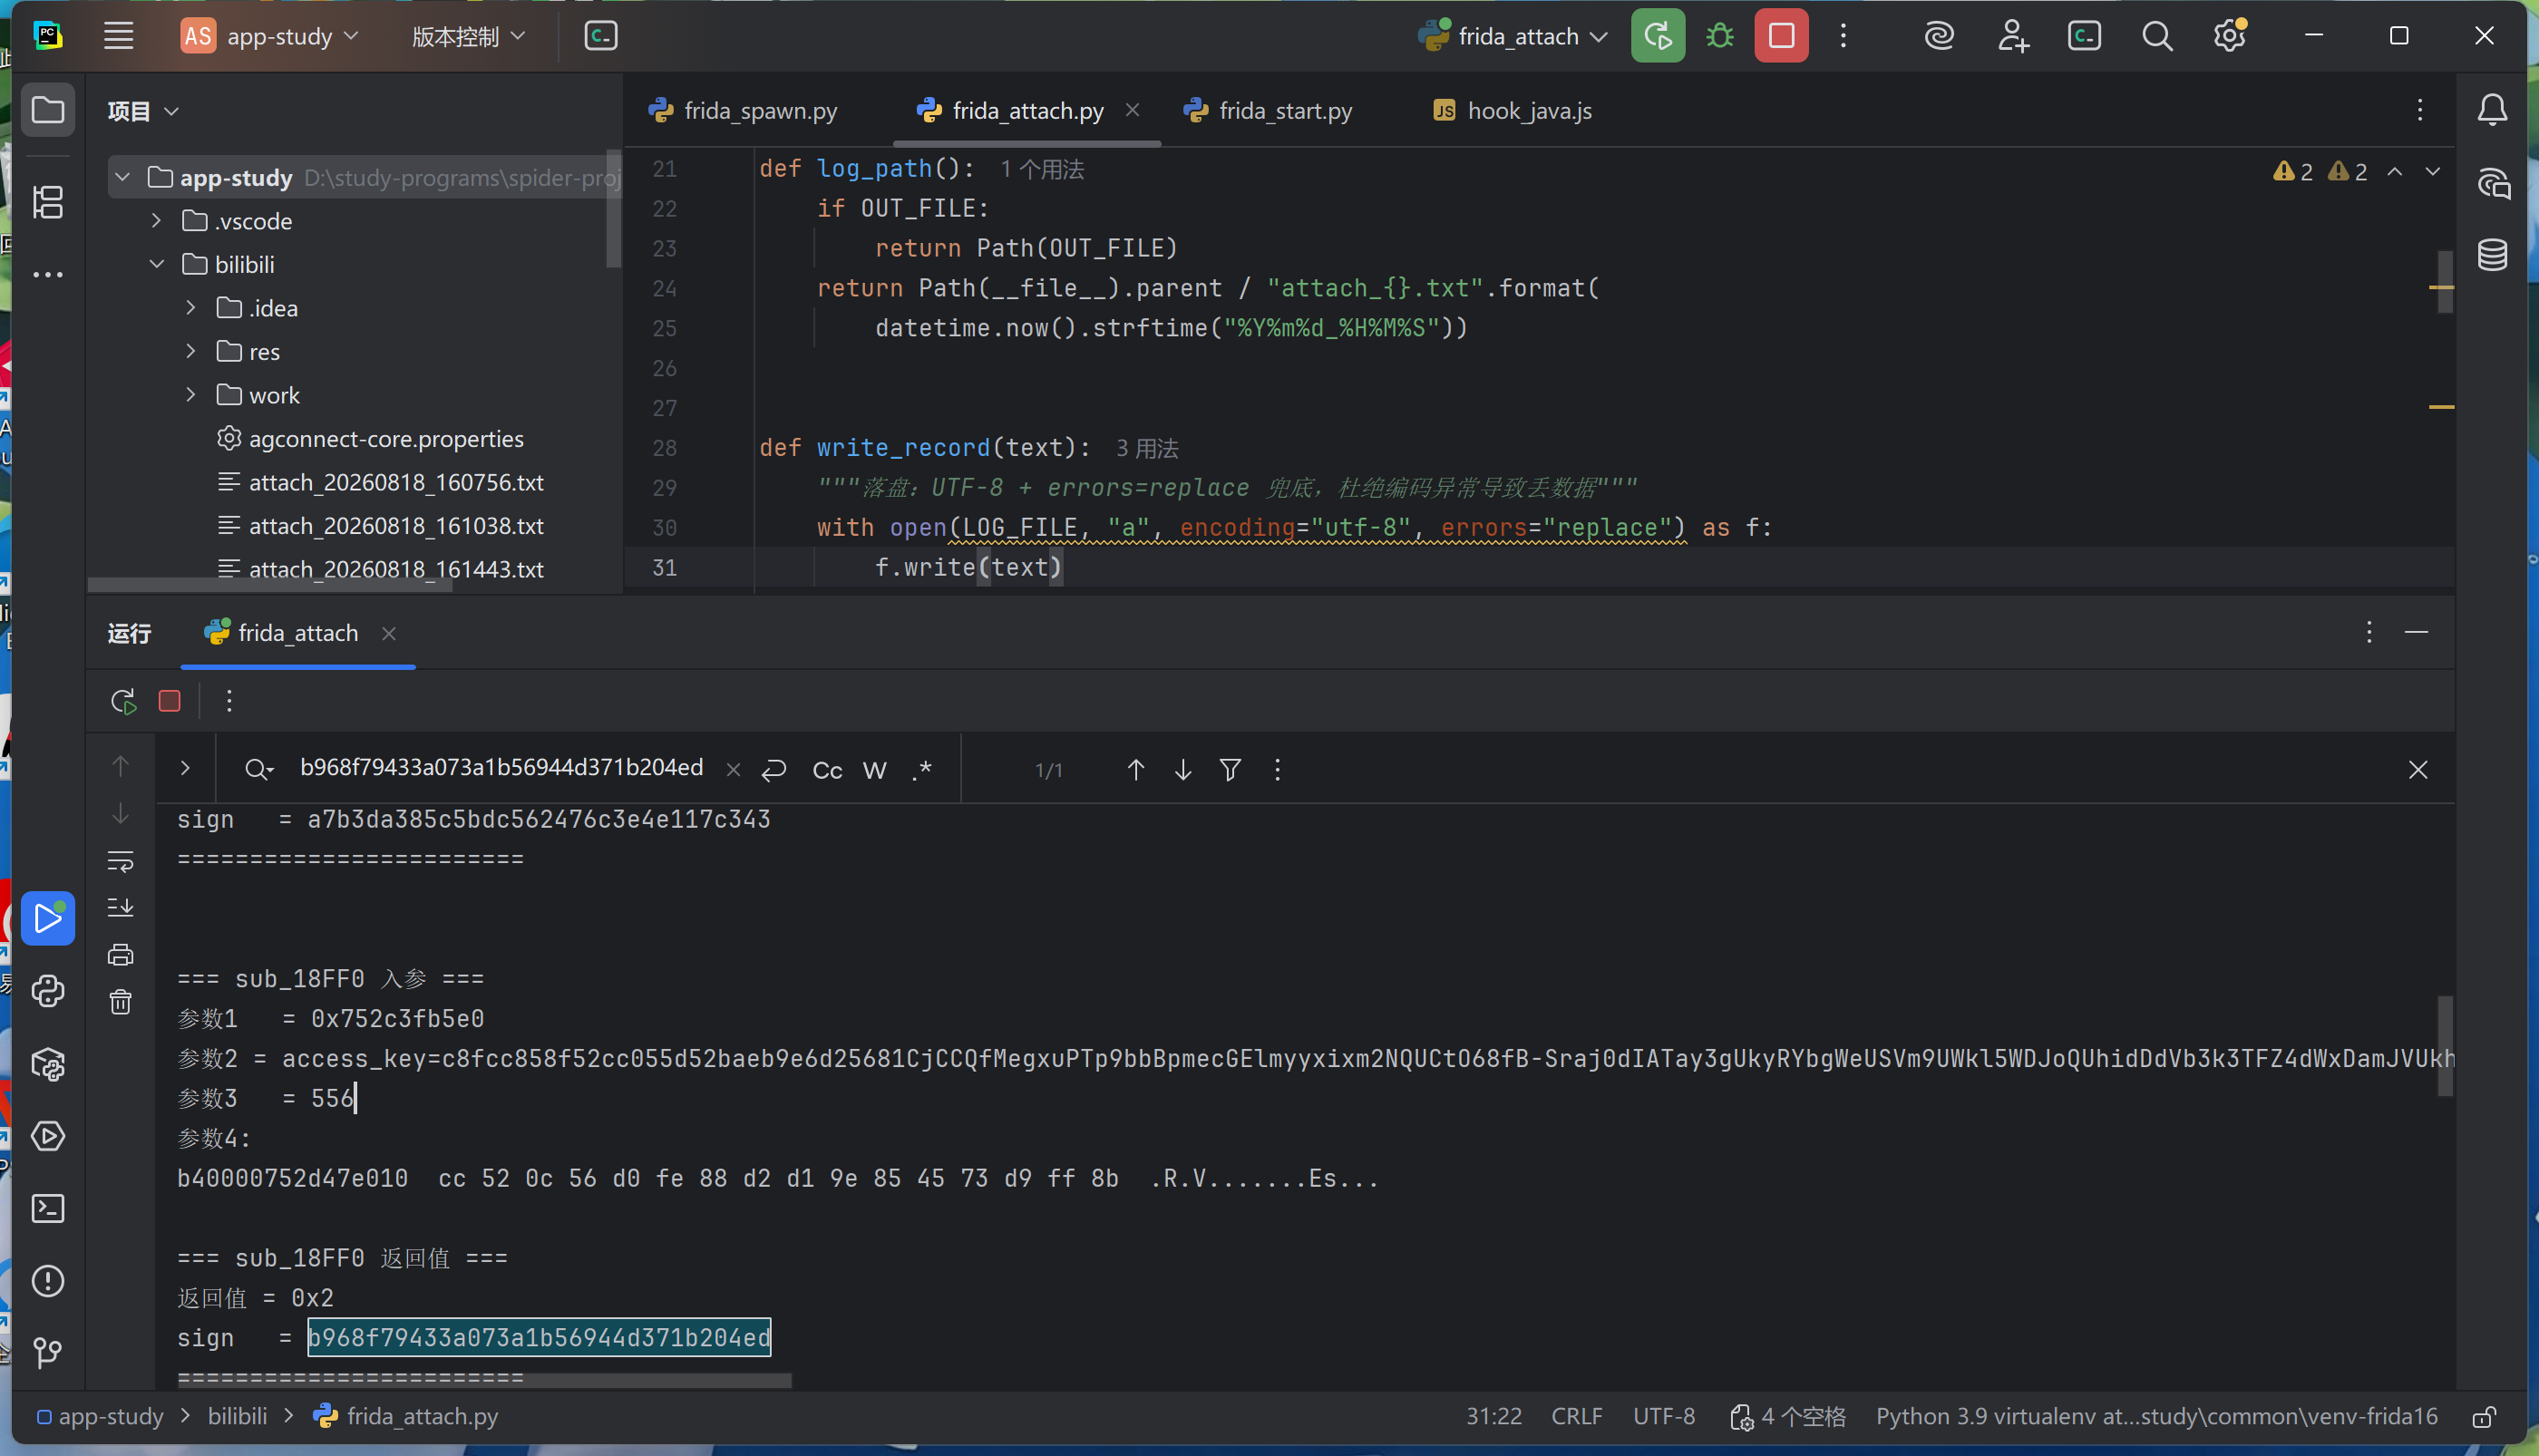Image resolution: width=2539 pixels, height=1456 pixels.
Task: Open the AI Assistant spiral icon
Action: click(1939, 36)
